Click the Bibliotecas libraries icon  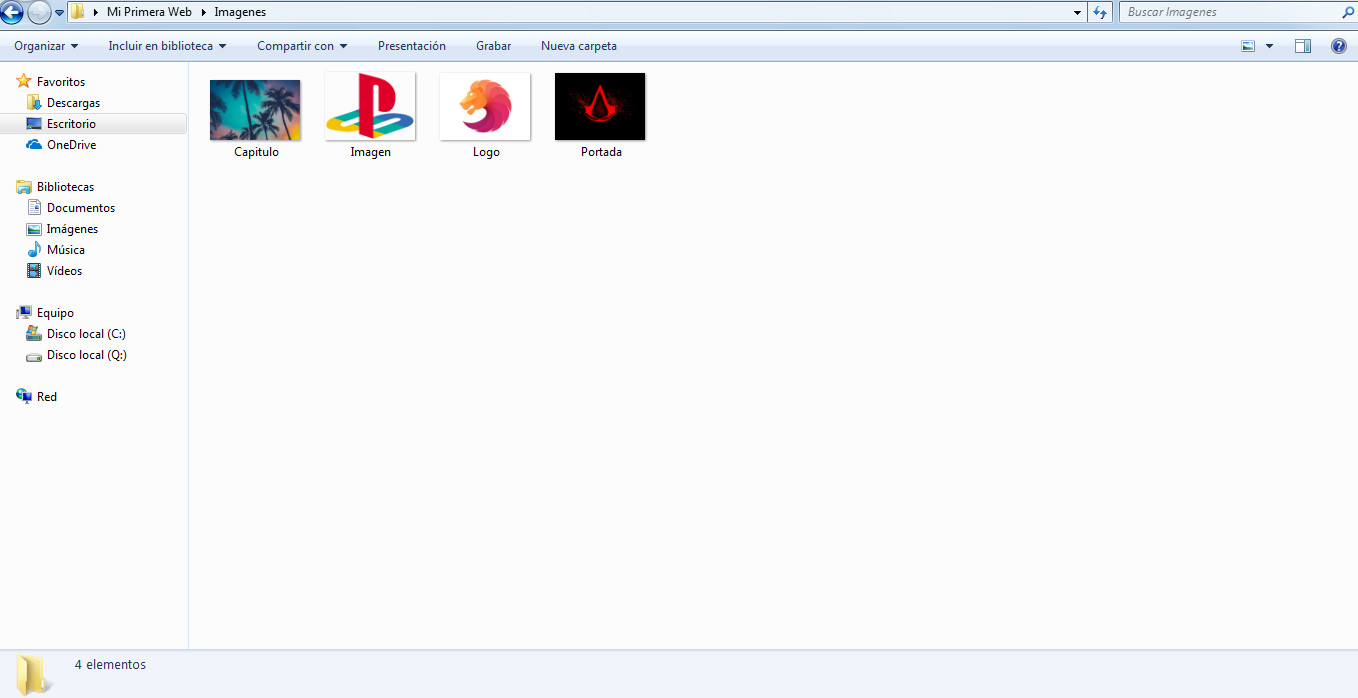tap(24, 187)
